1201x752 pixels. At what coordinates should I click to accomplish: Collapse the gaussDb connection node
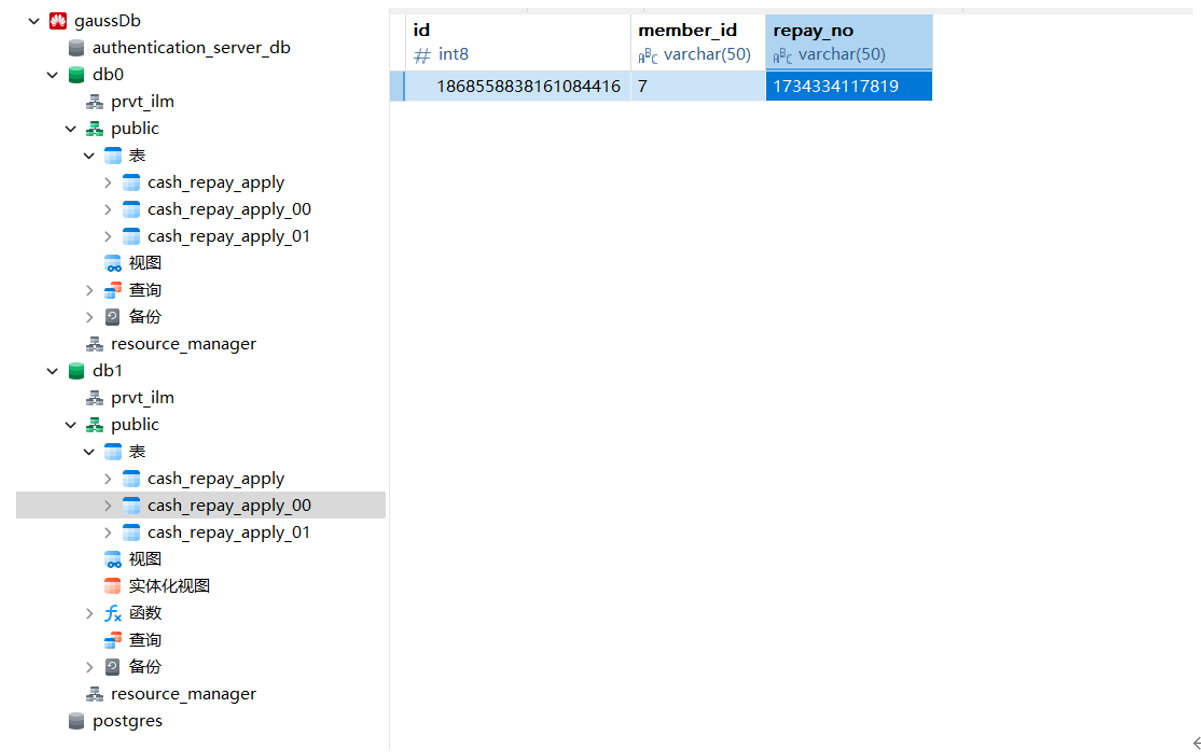click(34, 21)
